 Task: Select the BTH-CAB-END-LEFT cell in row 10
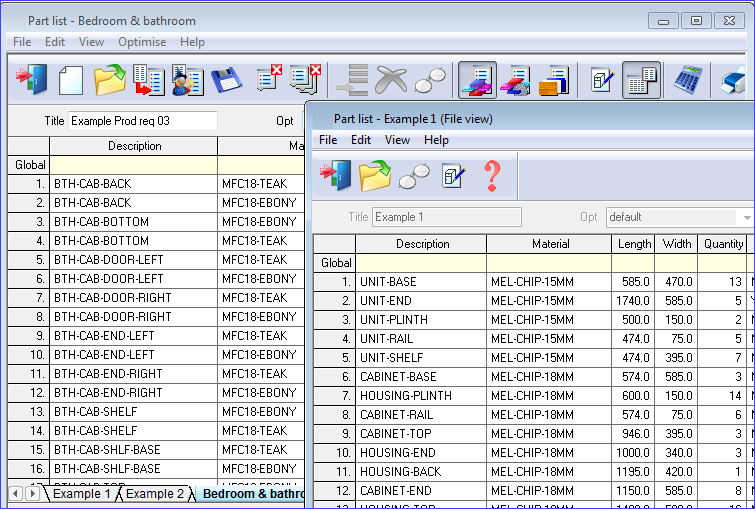pos(134,355)
